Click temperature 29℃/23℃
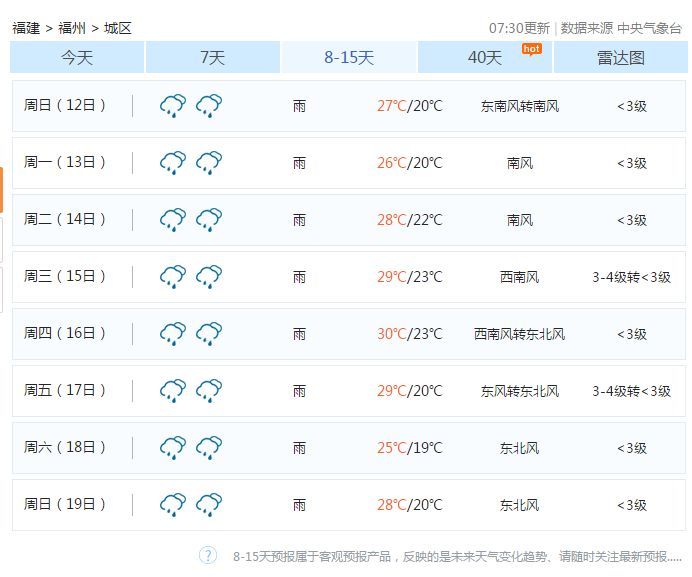Screen dimensions: 692x577 coord(410,277)
